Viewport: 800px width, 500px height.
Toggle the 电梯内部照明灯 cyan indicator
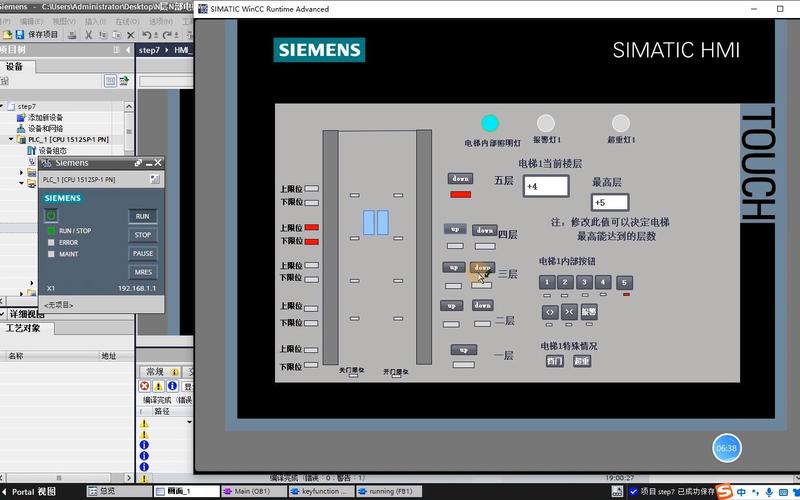(x=489, y=123)
